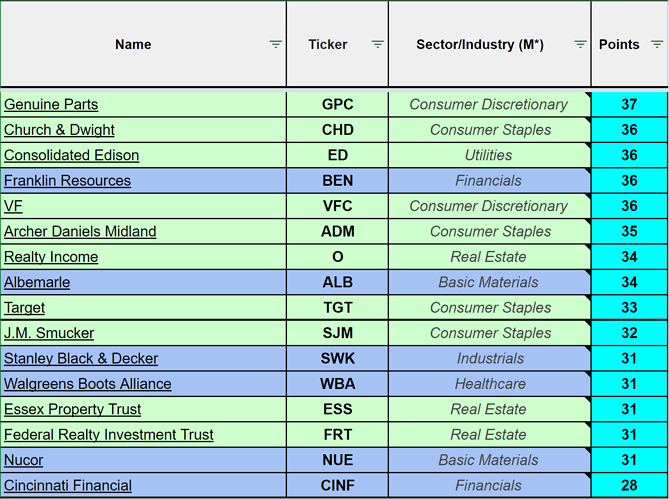Select the GPC ticker cell
This screenshot has height=499, width=669.
pos(337,104)
